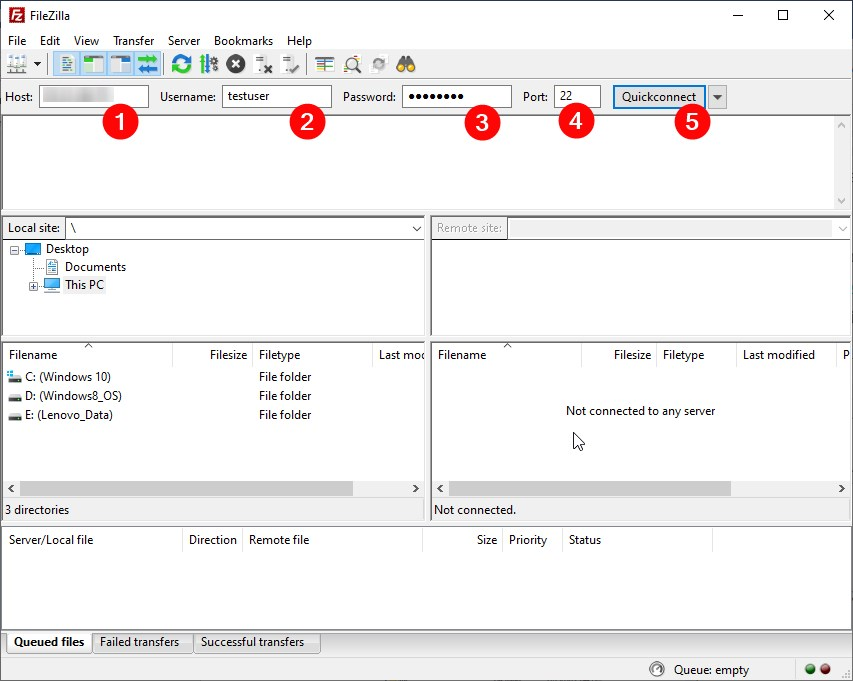Open the directory comparison icon

[x=325, y=65]
